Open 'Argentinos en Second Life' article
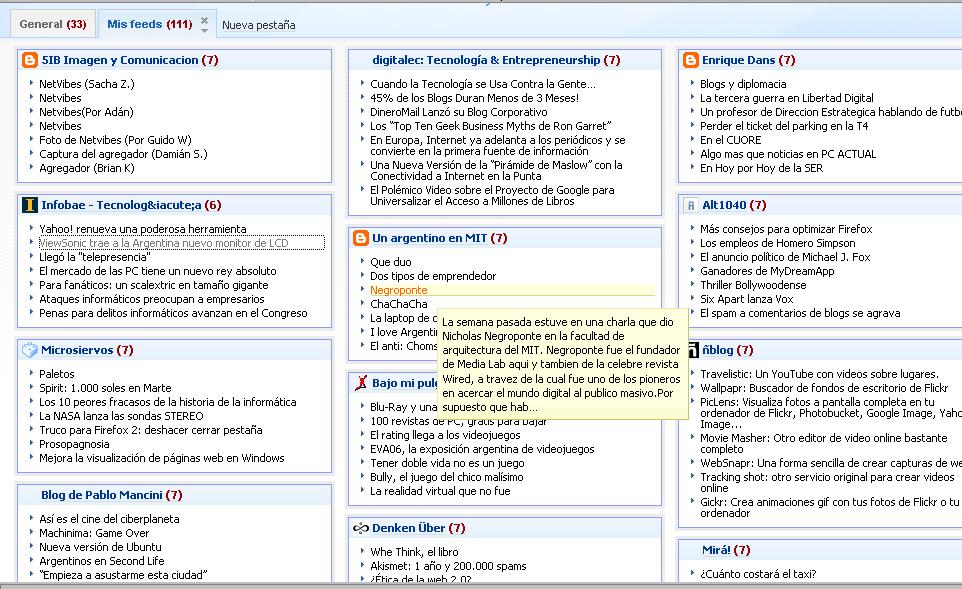This screenshot has width=962, height=589. 102,561
